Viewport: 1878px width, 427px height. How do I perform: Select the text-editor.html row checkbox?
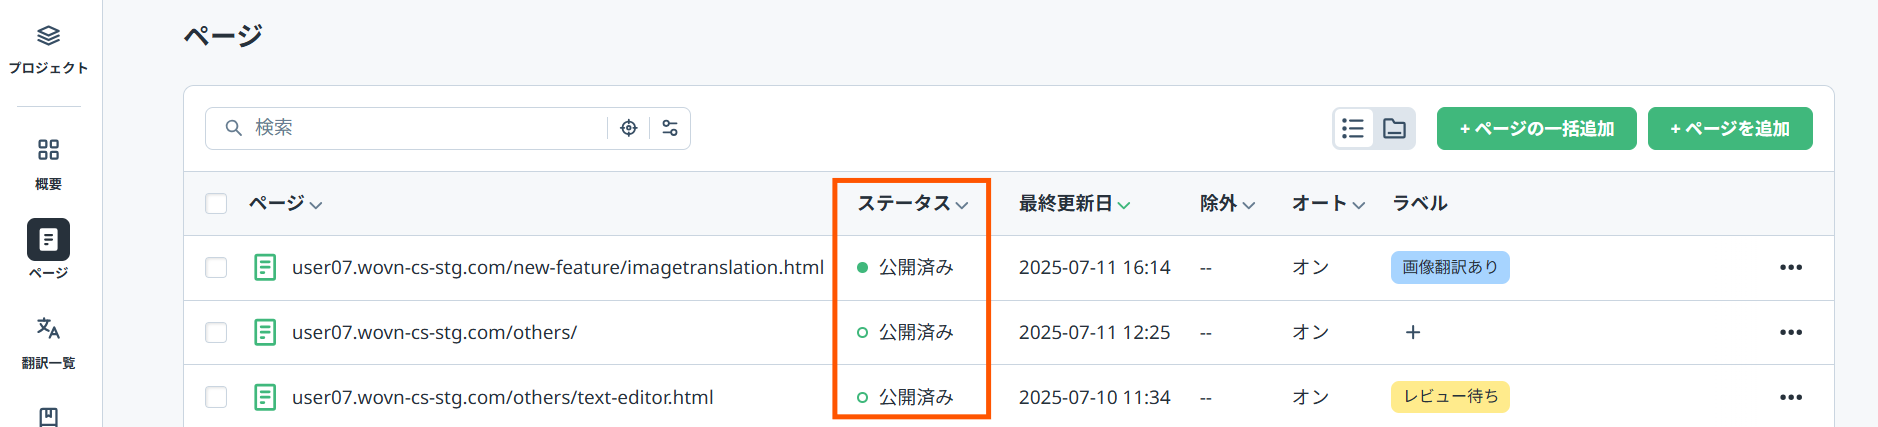tap(216, 397)
